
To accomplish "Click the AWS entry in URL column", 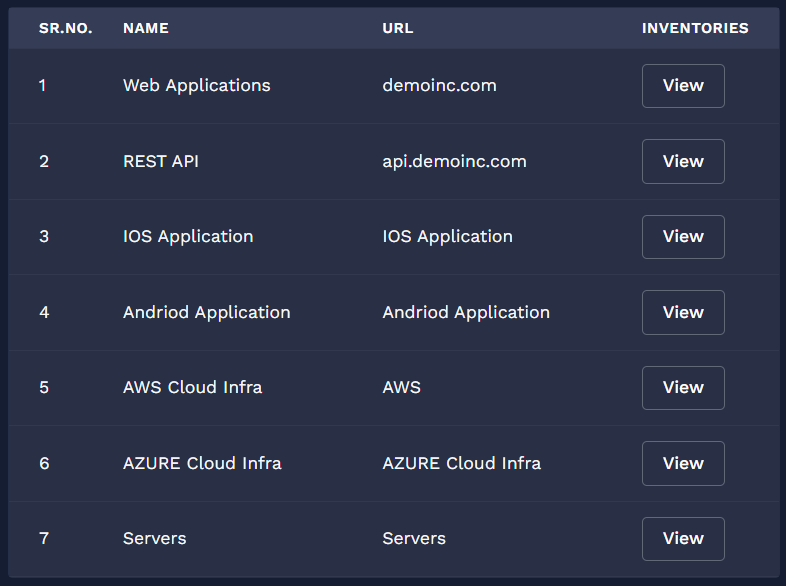I will point(401,388).
